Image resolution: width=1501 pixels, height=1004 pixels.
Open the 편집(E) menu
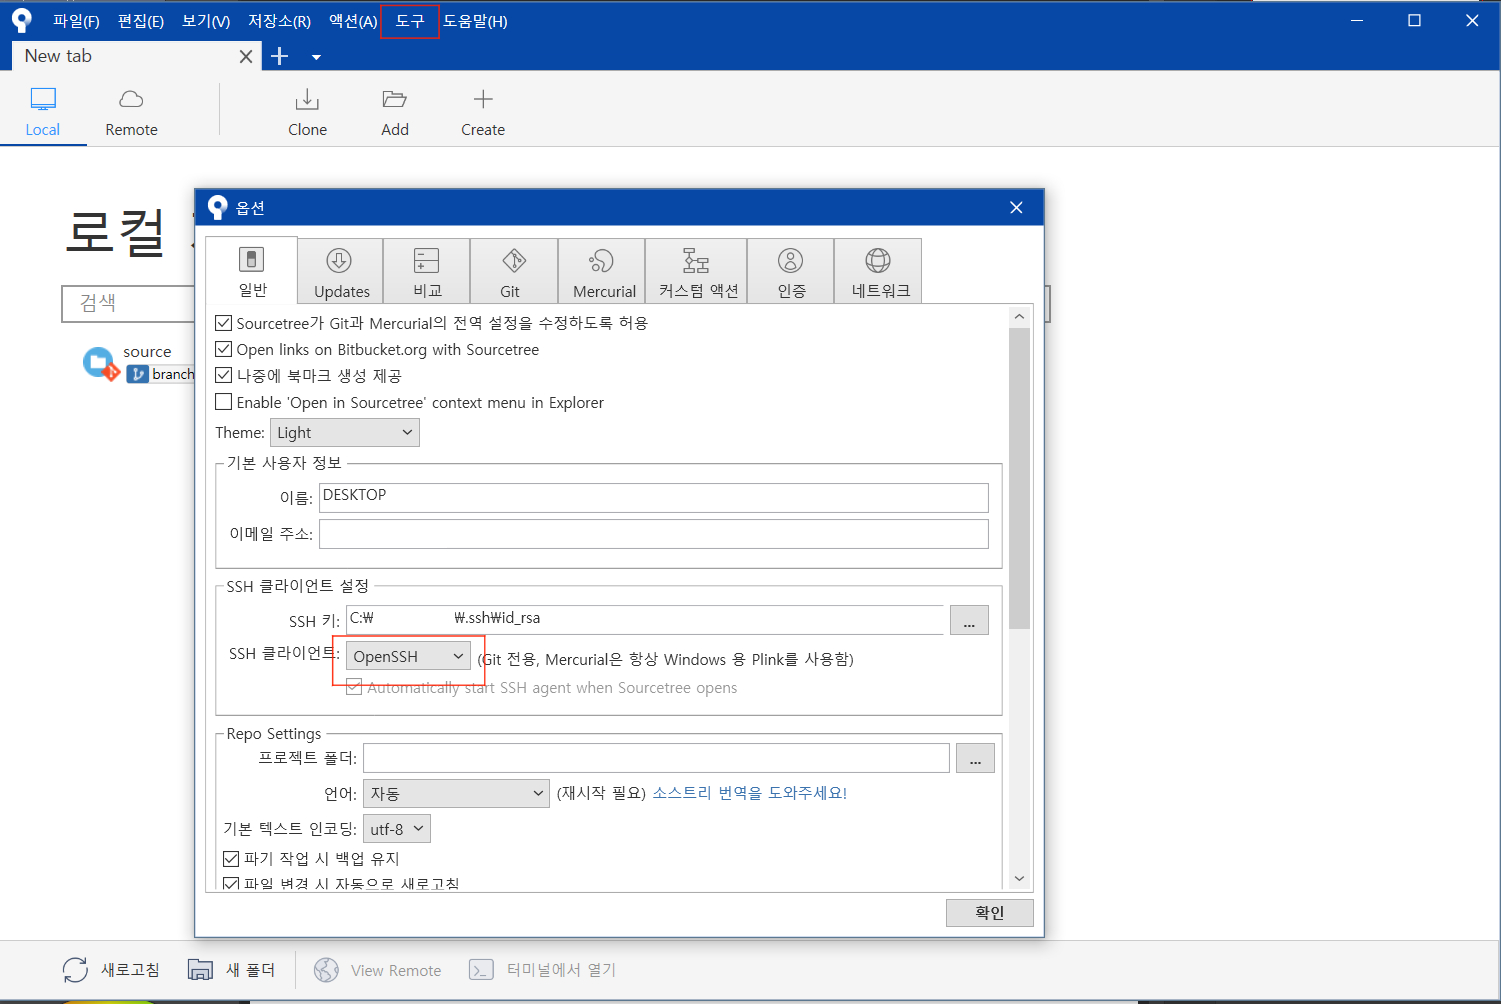(141, 21)
